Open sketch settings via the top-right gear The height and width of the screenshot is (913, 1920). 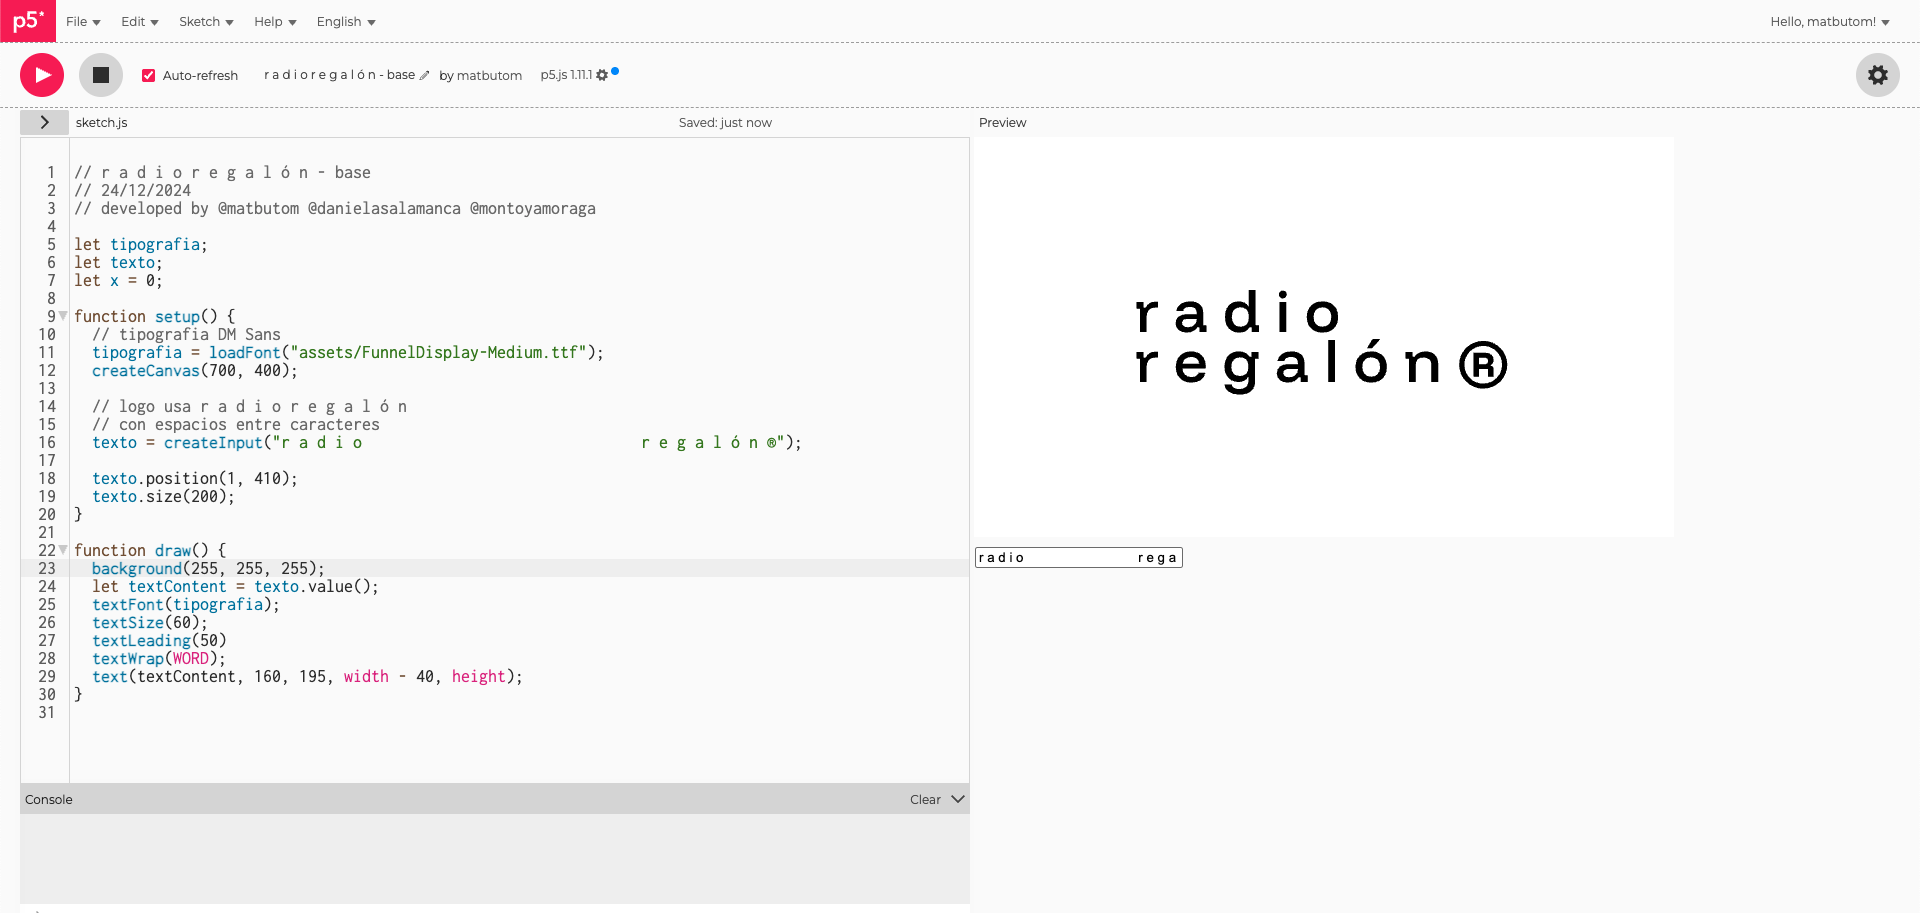tap(1878, 75)
